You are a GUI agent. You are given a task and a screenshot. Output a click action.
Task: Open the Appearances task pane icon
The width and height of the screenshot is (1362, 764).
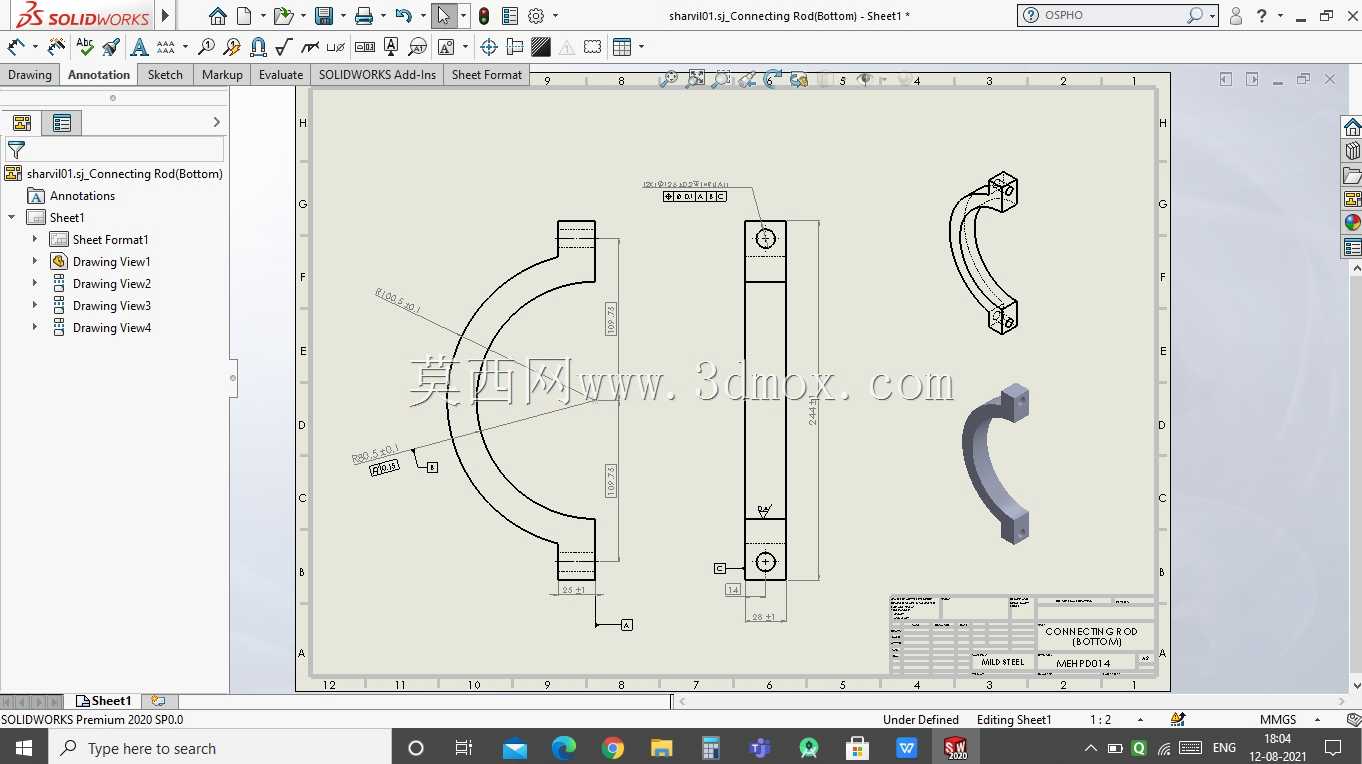(x=1352, y=222)
